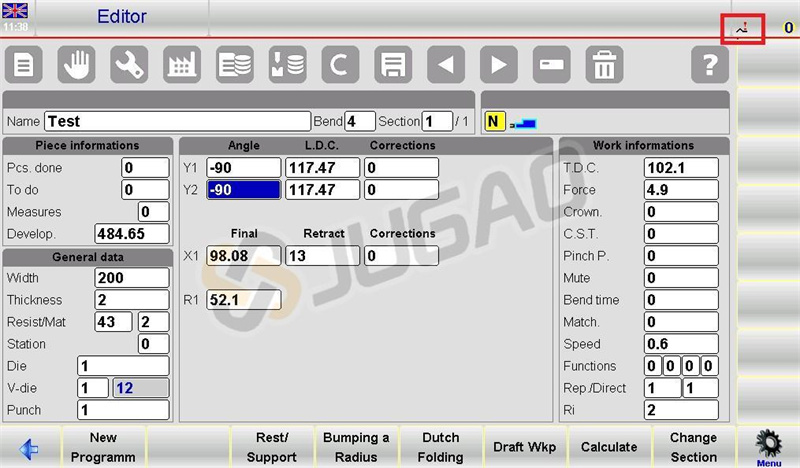Screen dimensions: 800x468
Task: Open the help question mark icon
Action: (710, 65)
